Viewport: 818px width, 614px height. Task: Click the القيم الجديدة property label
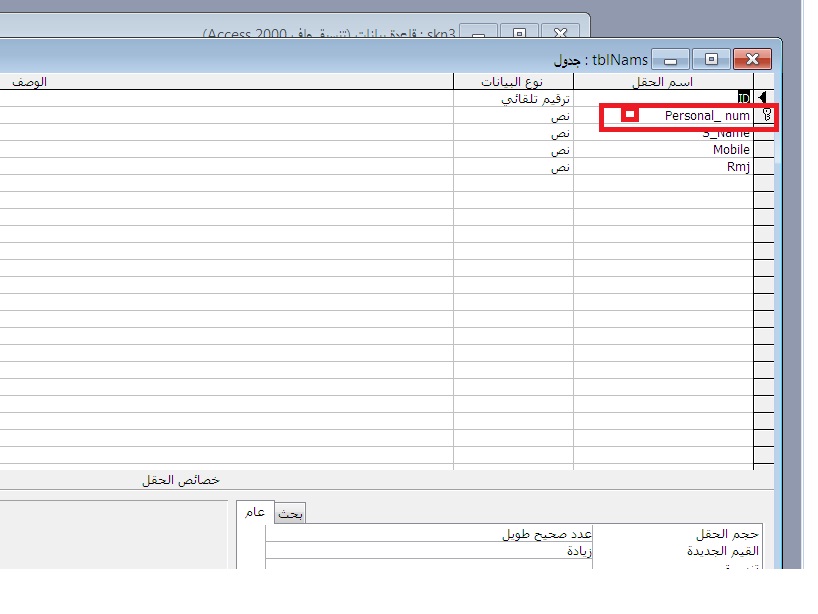[723, 550]
